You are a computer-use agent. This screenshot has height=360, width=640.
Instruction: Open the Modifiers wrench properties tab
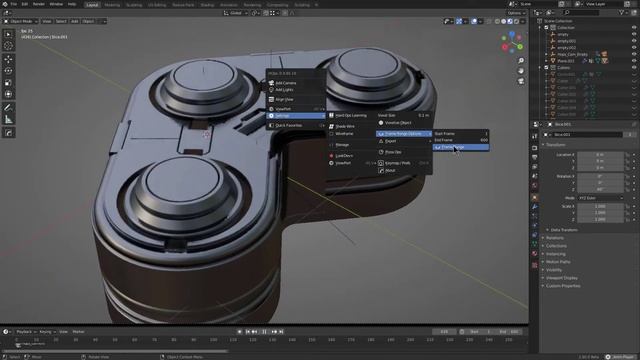tap(535, 207)
